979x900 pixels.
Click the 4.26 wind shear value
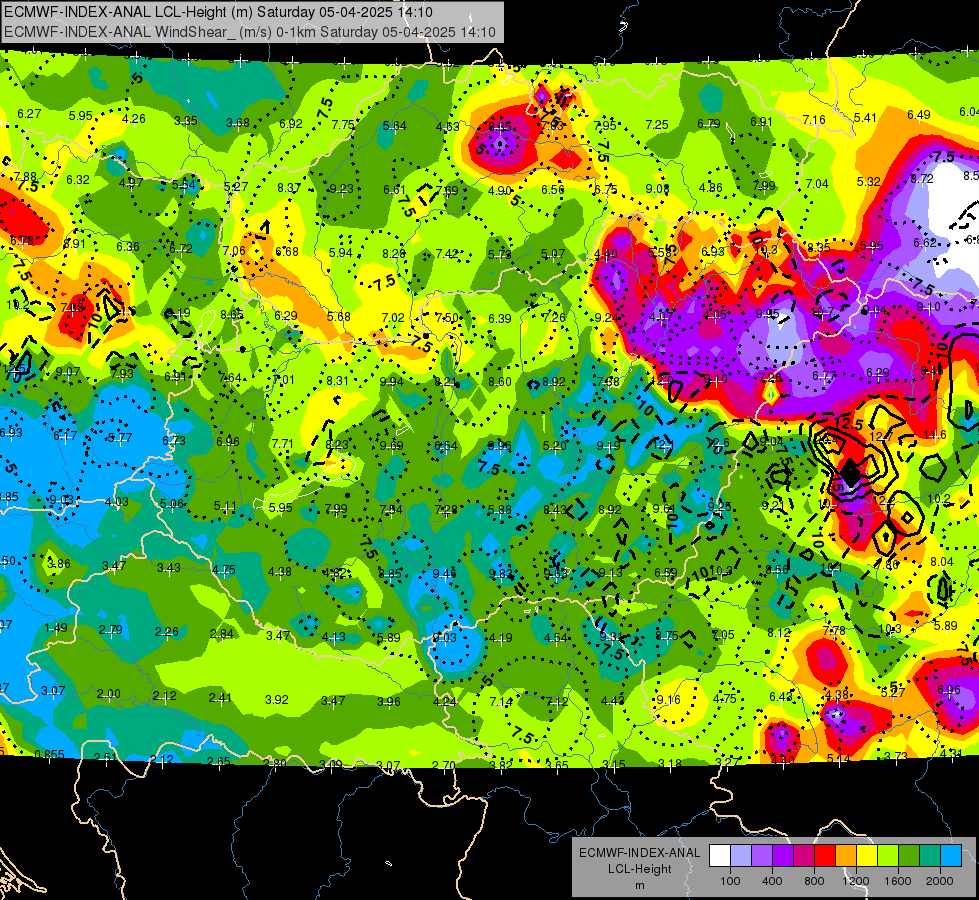coord(134,119)
